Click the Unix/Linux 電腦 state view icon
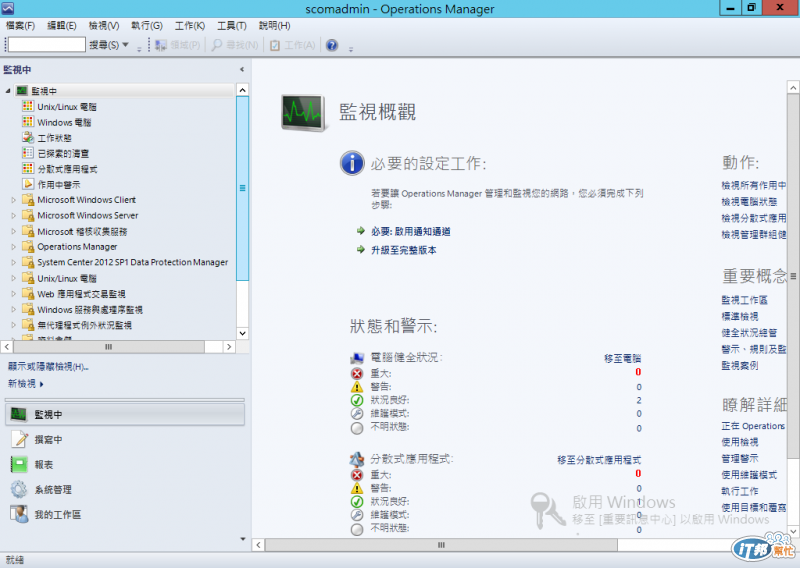This screenshot has height=568, width=800. click(28, 106)
